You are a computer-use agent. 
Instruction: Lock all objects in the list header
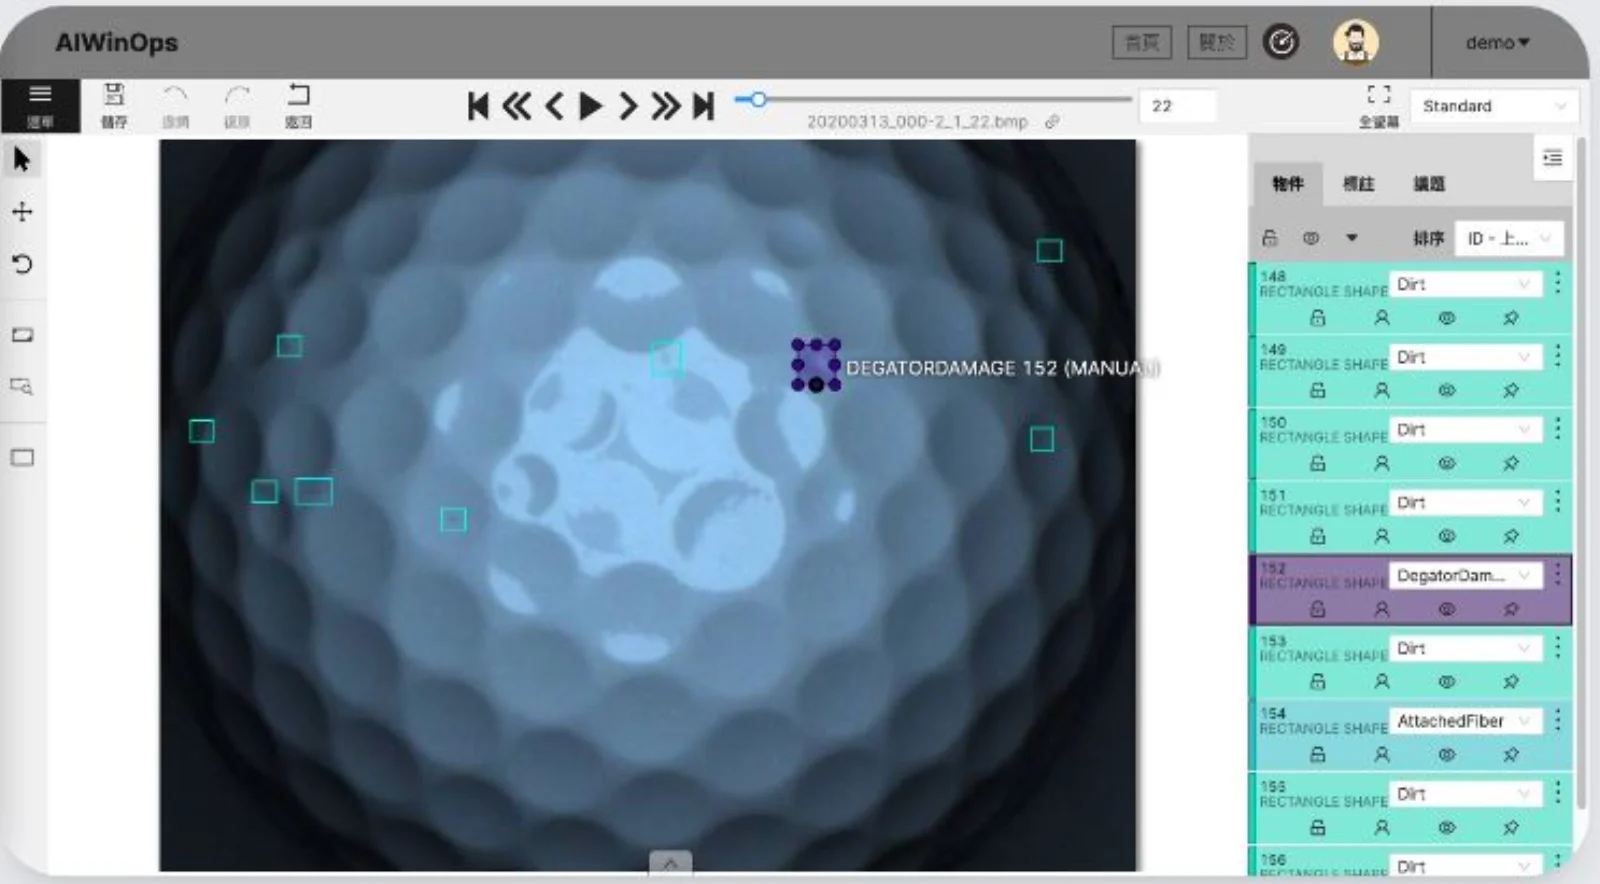point(1270,238)
